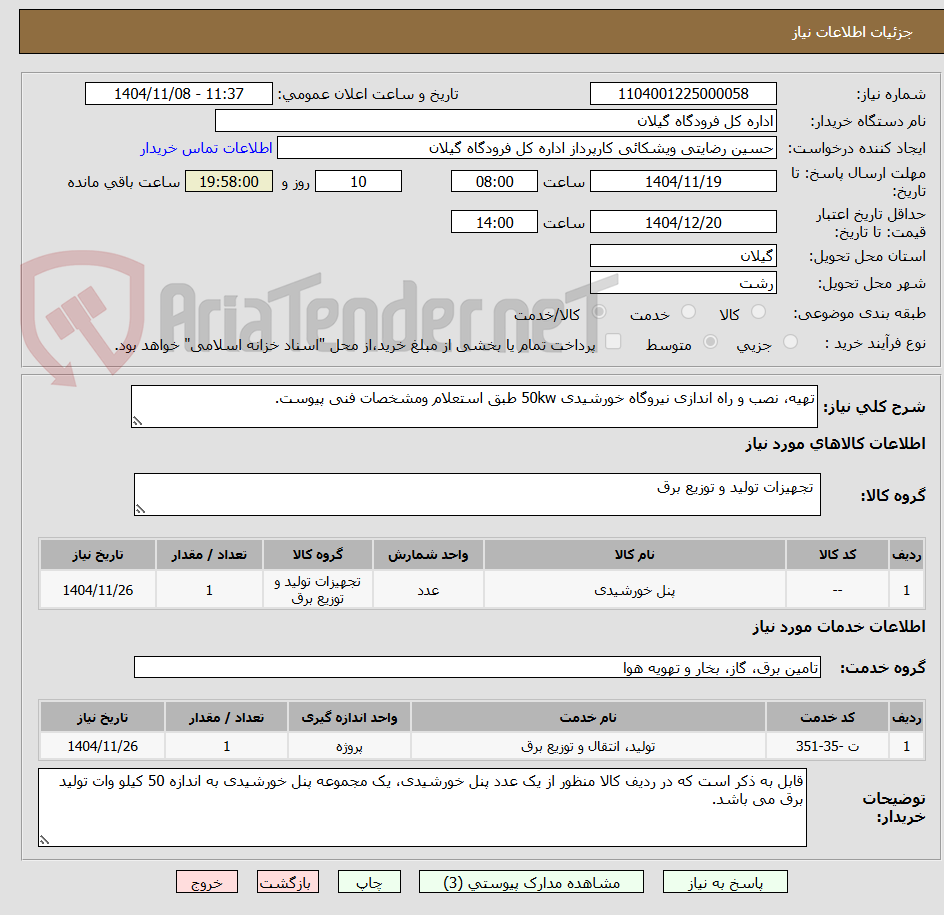Click goods table date 1404/11/26
Image resolution: width=944 pixels, height=915 pixels.
[98, 590]
